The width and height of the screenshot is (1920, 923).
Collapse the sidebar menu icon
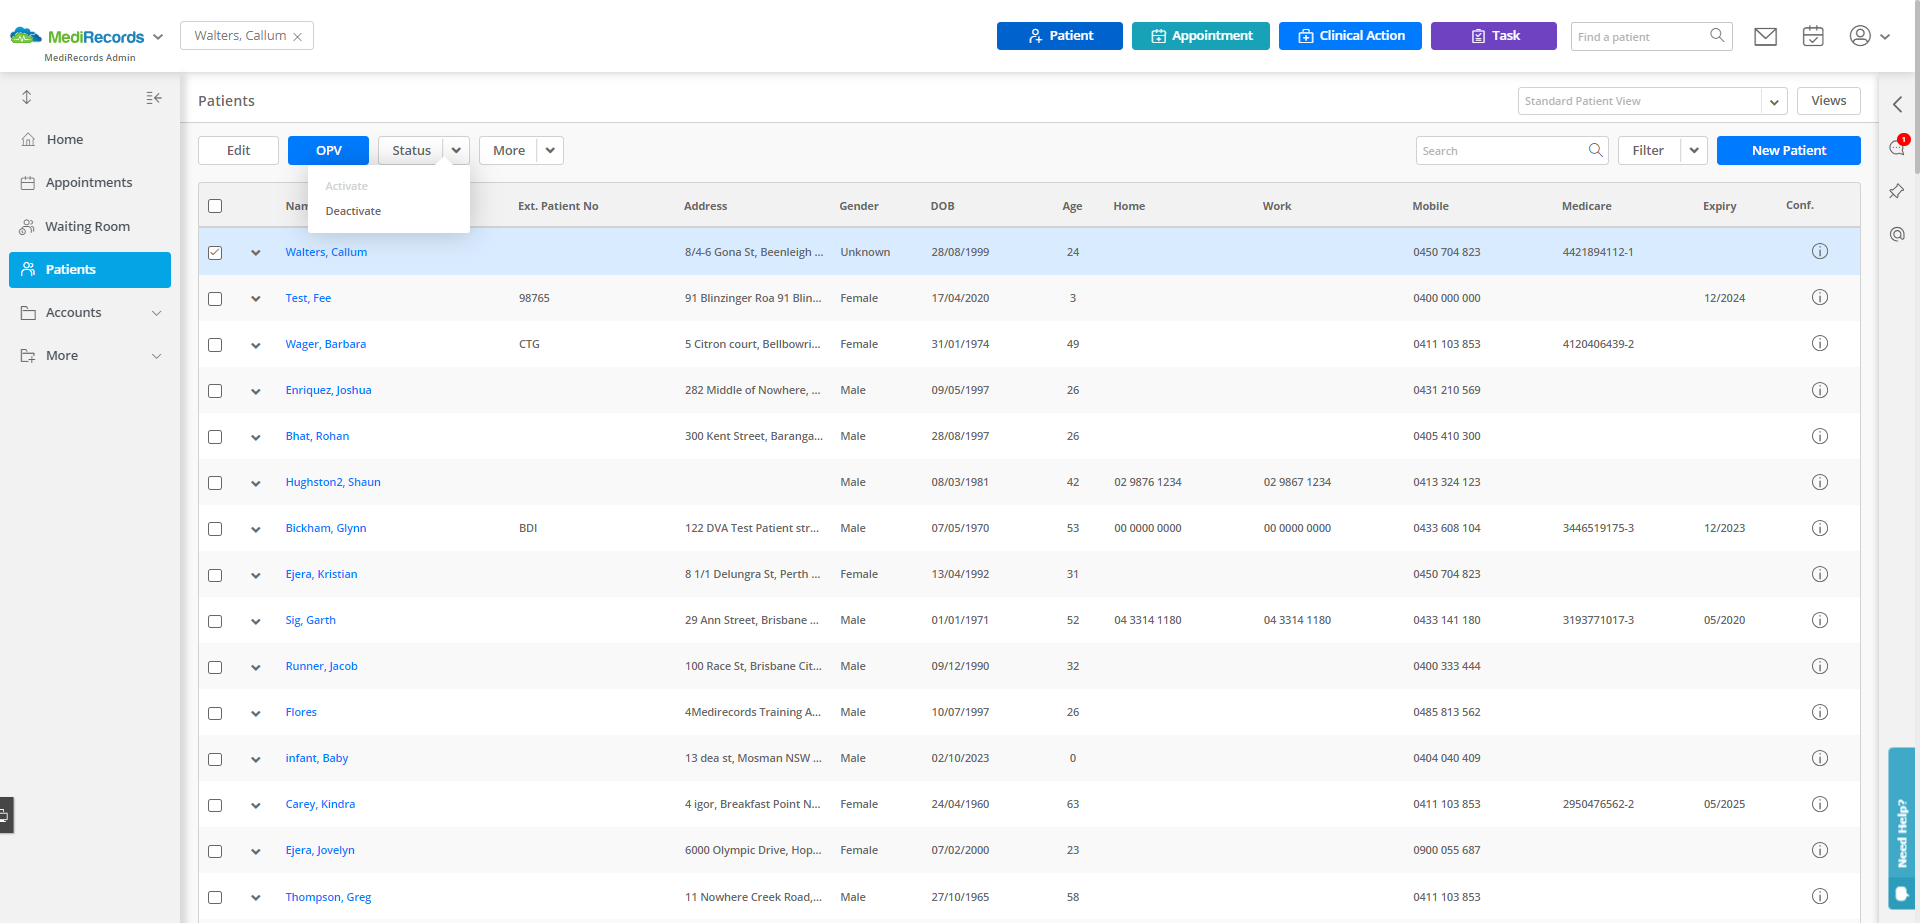tap(154, 98)
